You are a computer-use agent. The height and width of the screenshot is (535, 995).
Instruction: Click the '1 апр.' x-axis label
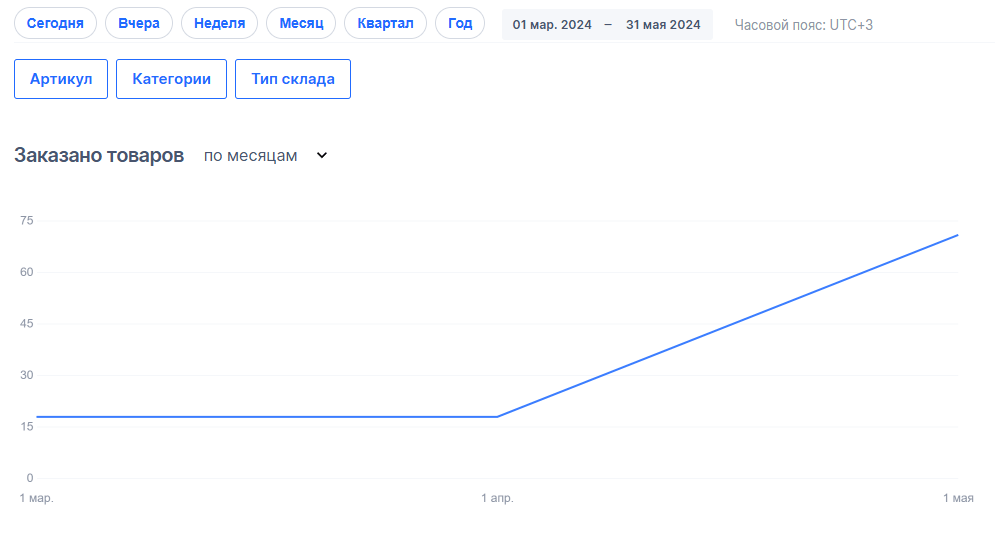pyautogui.click(x=497, y=498)
